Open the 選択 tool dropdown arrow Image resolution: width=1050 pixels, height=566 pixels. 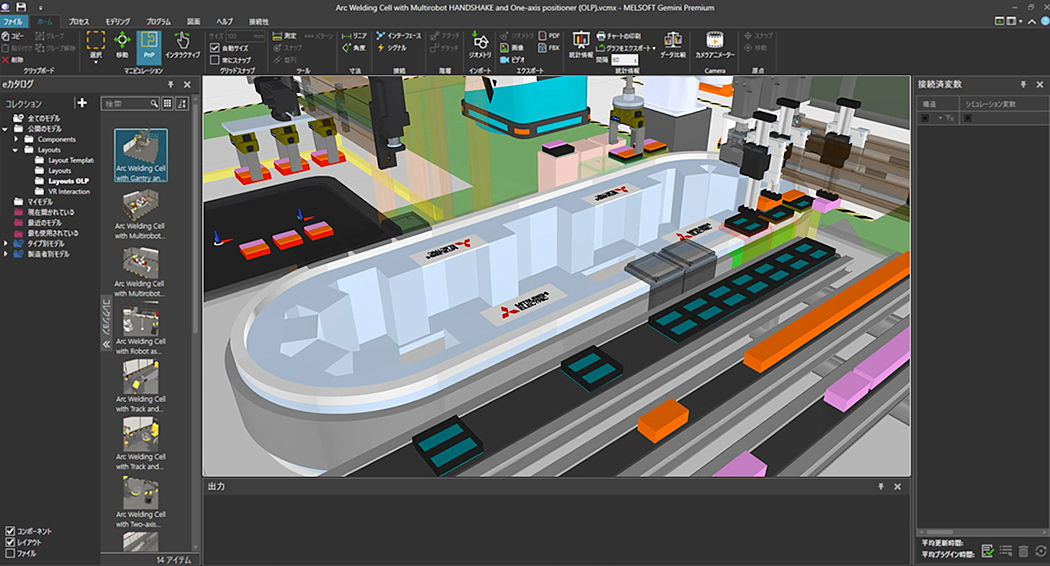point(96,62)
